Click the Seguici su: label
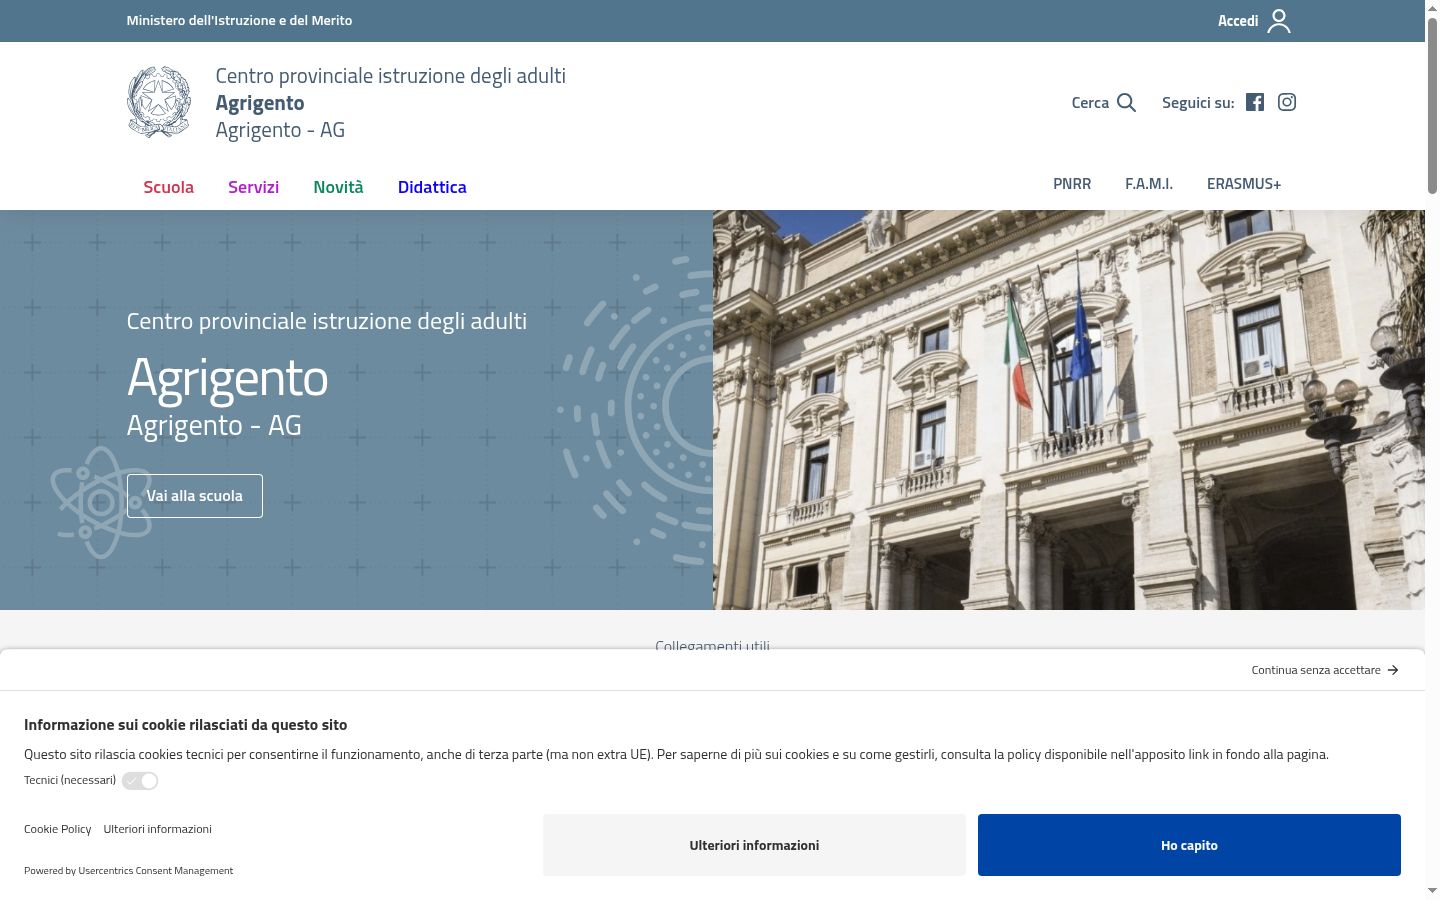Image resolution: width=1440 pixels, height=900 pixels. tap(1198, 102)
